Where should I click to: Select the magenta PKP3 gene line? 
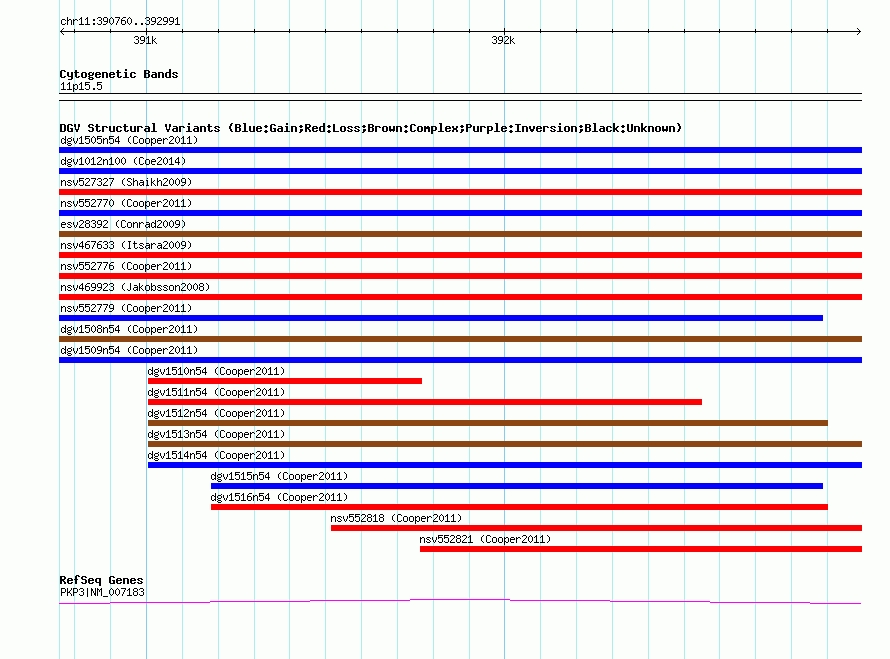[460, 601]
